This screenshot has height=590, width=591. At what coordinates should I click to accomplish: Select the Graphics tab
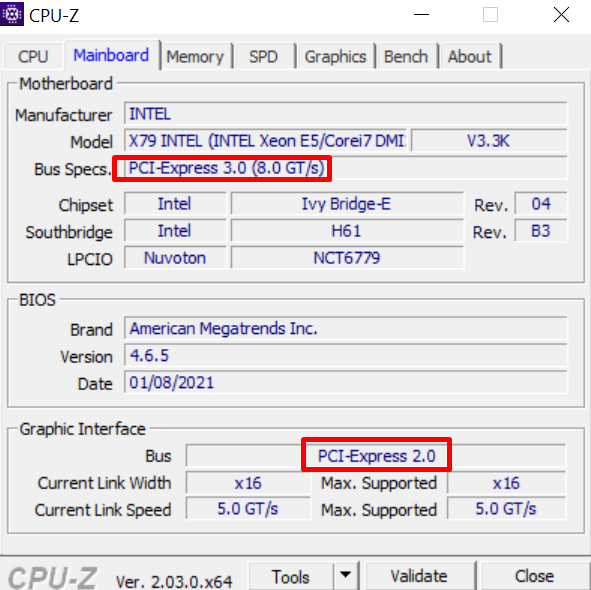pyautogui.click(x=335, y=57)
